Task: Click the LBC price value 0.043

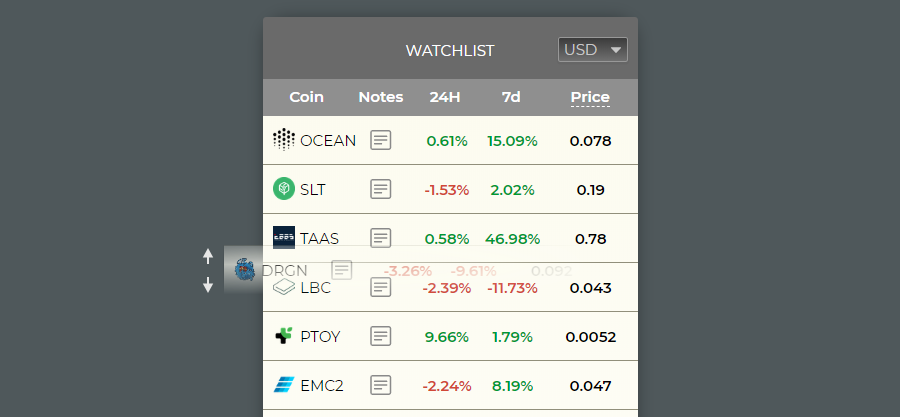Action: [591, 288]
